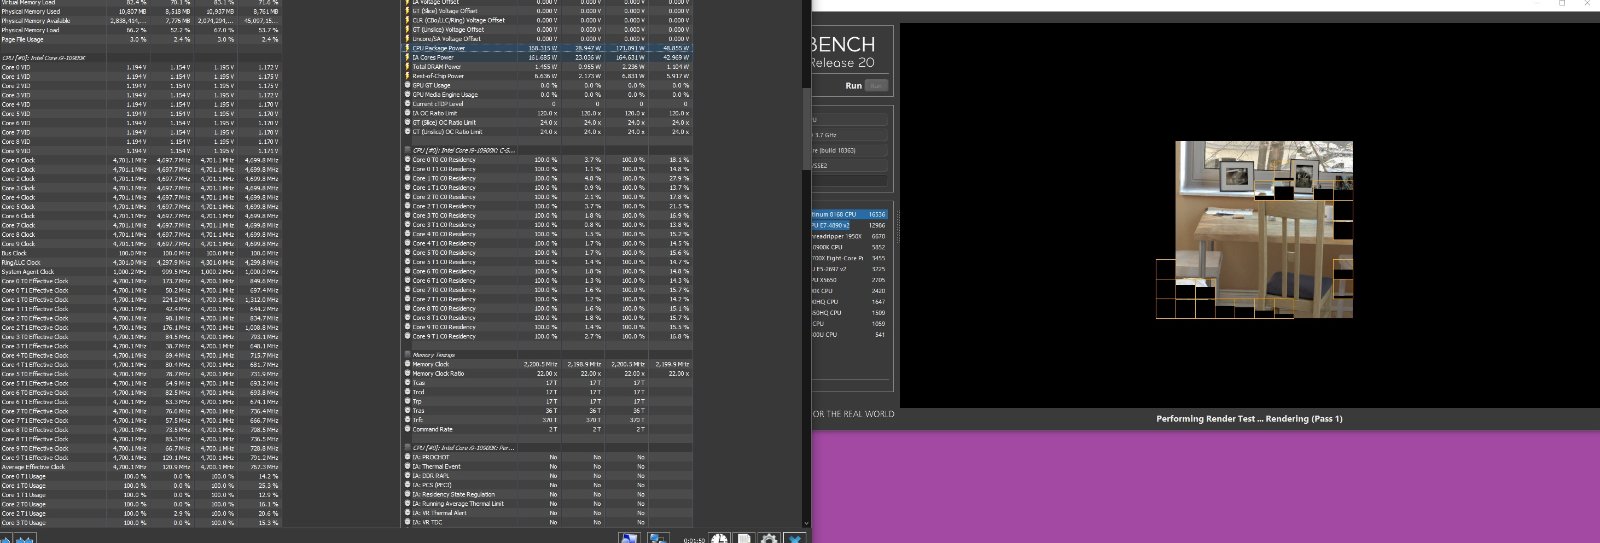Close the HWiNFO sensors with the X icon
Image resolution: width=1600 pixels, height=543 pixels.
(x=794, y=538)
